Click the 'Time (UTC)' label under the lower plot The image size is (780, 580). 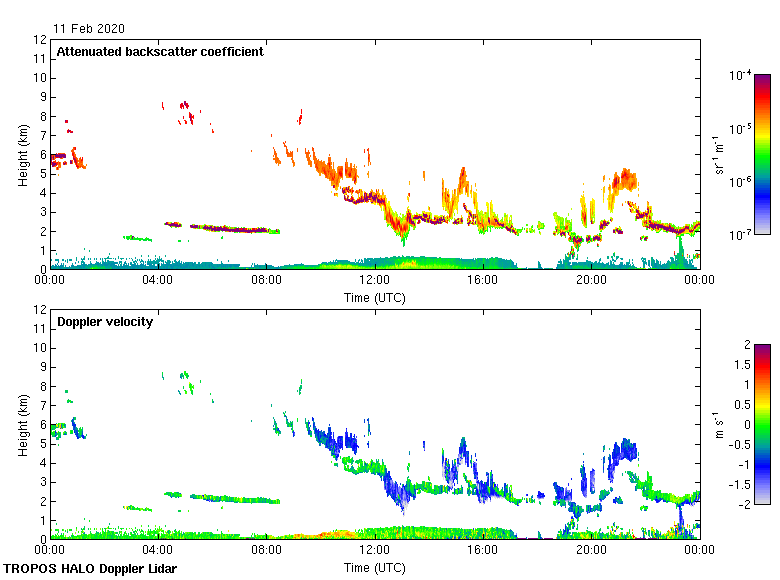374,567
